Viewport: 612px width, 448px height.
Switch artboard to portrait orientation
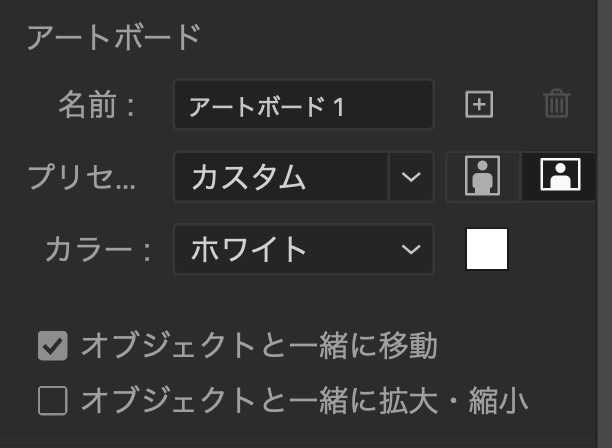pyautogui.click(x=483, y=177)
